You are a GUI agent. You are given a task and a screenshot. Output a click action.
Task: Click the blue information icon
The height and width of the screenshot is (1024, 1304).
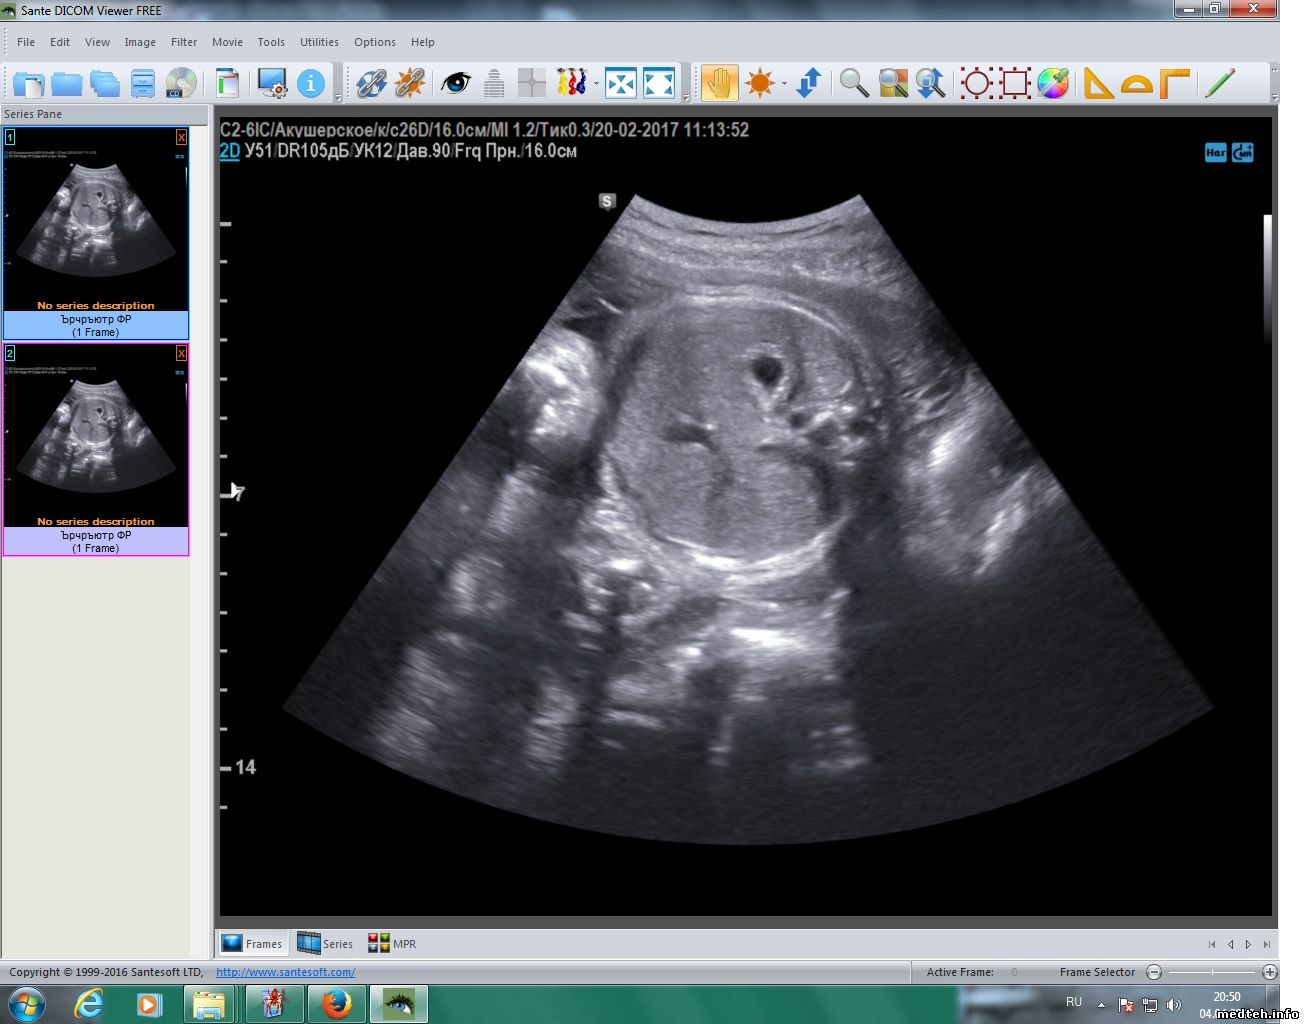pos(311,83)
